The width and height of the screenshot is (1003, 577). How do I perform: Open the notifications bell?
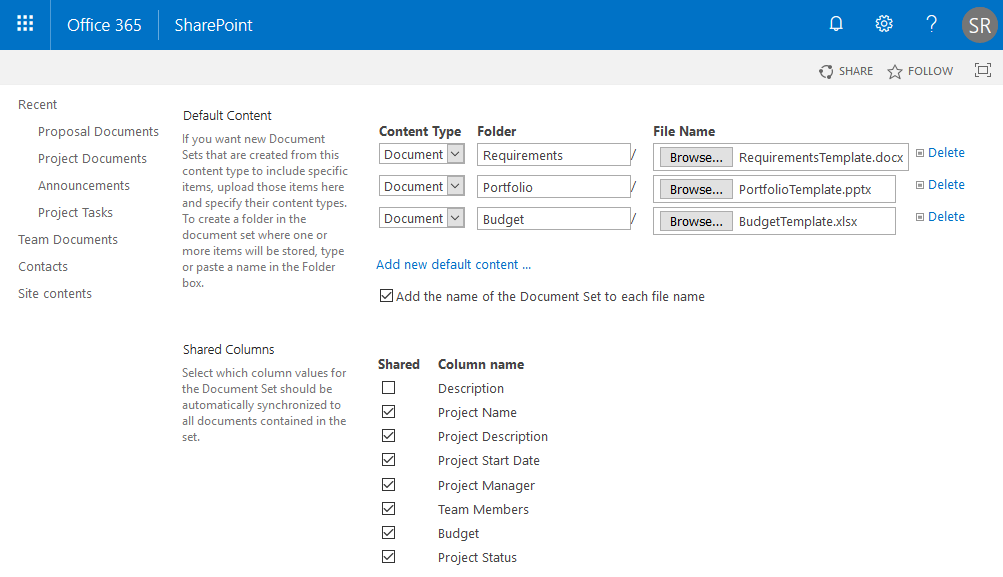[x=837, y=25]
